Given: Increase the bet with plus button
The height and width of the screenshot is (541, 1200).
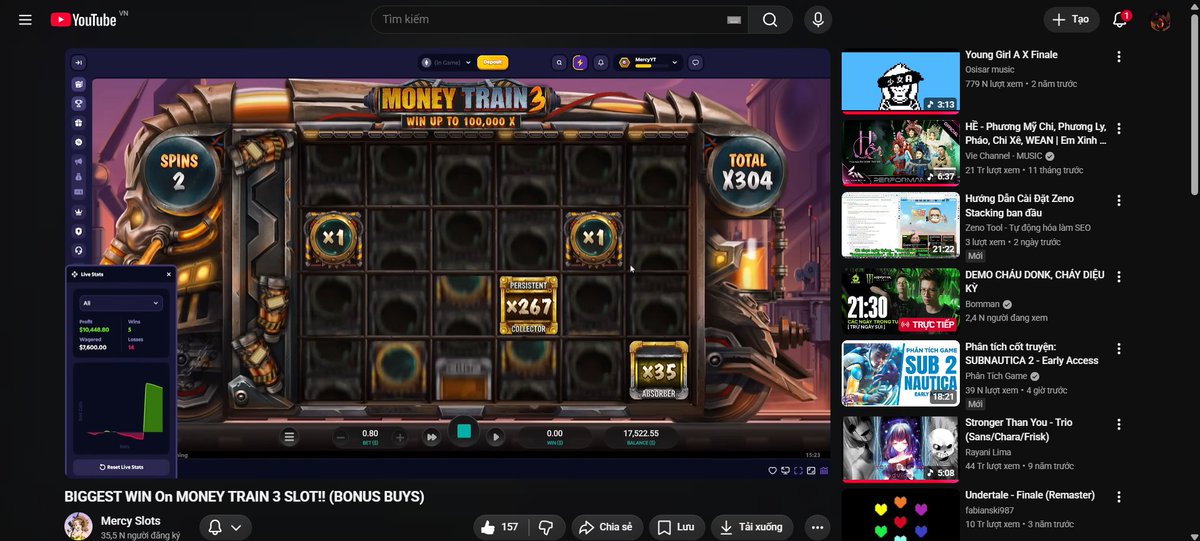Looking at the screenshot, I should point(400,437).
